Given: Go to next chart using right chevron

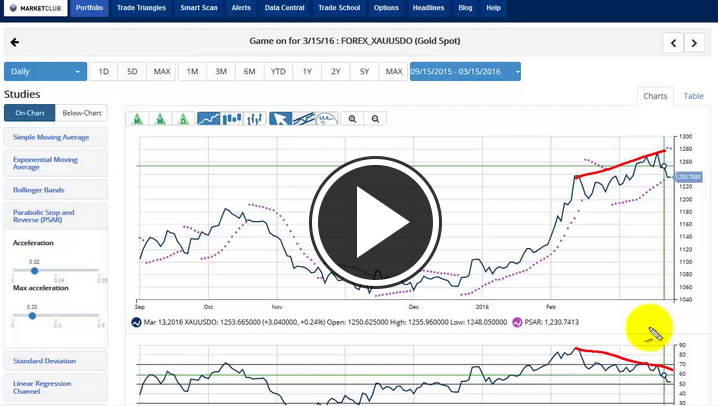Looking at the screenshot, I should [695, 43].
